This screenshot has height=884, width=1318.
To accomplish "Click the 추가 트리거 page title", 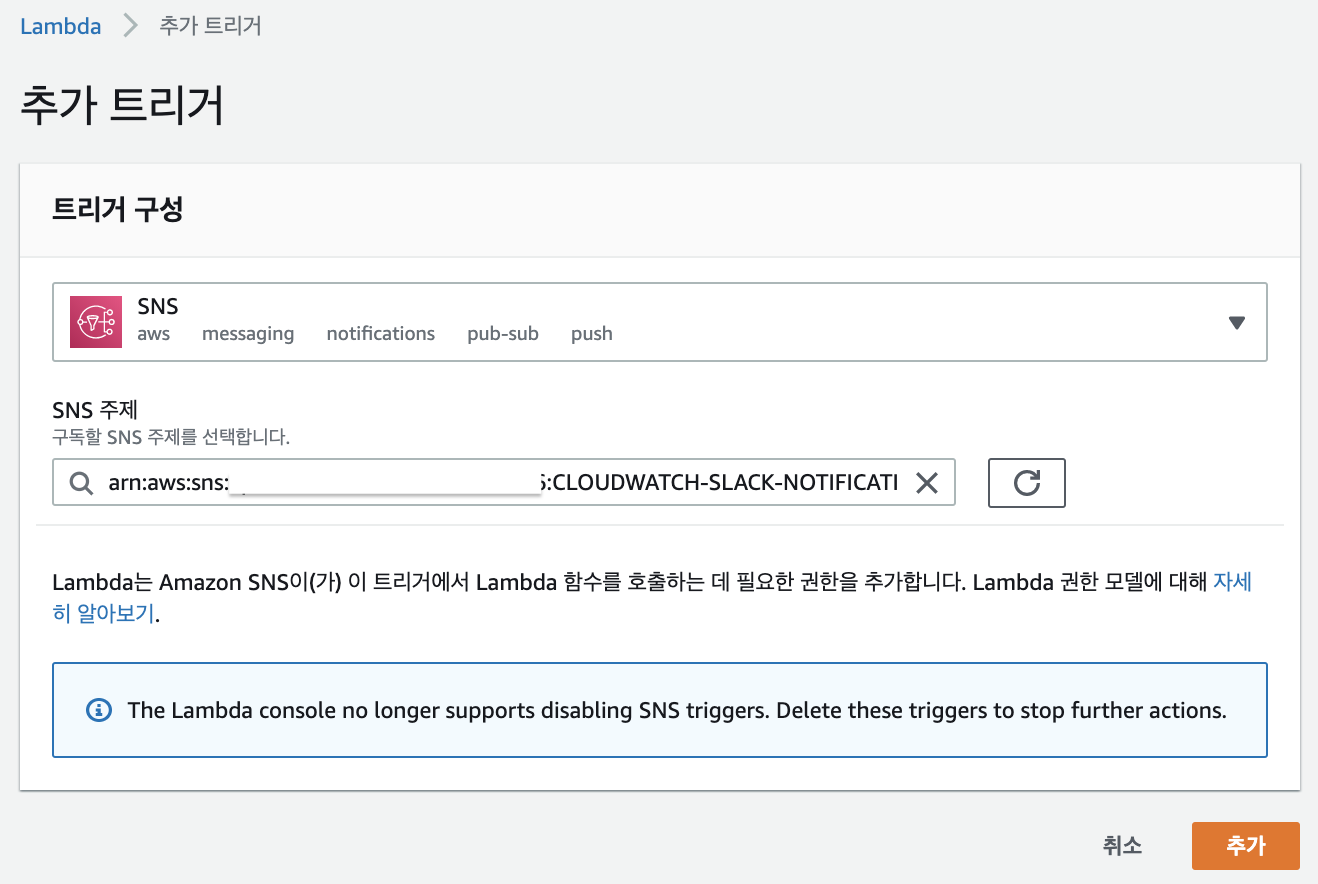I will [x=121, y=106].
